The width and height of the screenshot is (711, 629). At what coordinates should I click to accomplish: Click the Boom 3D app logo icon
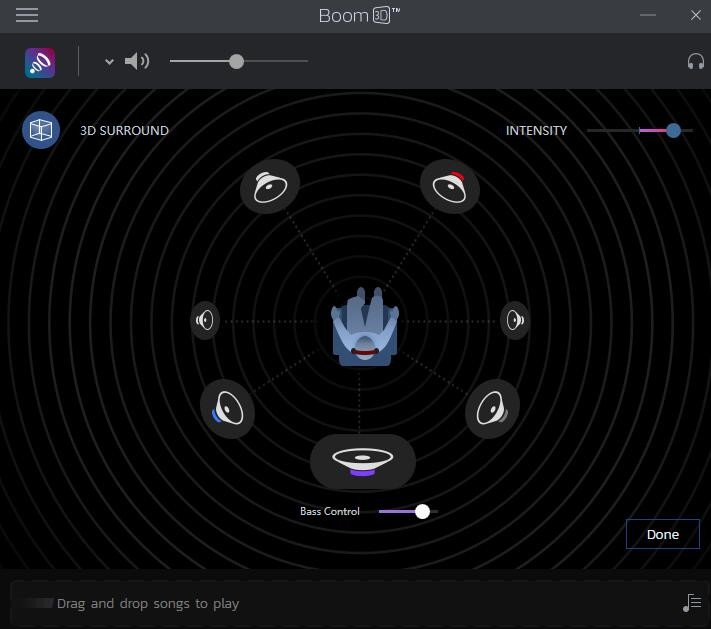pyautogui.click(x=40, y=62)
